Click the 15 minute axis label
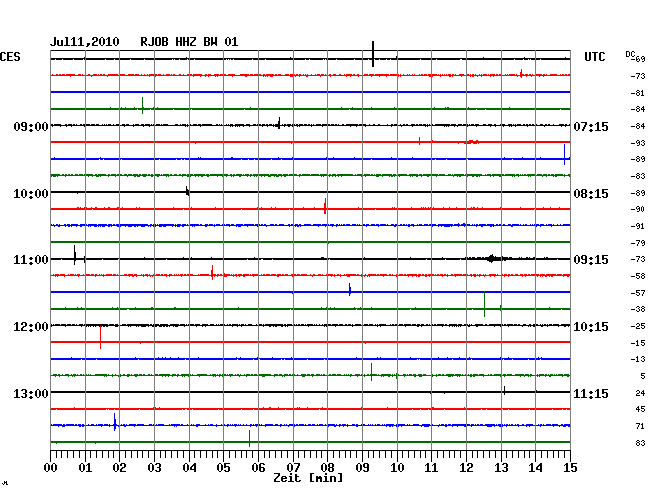Screen dimensions: 650x494 (x=570, y=468)
